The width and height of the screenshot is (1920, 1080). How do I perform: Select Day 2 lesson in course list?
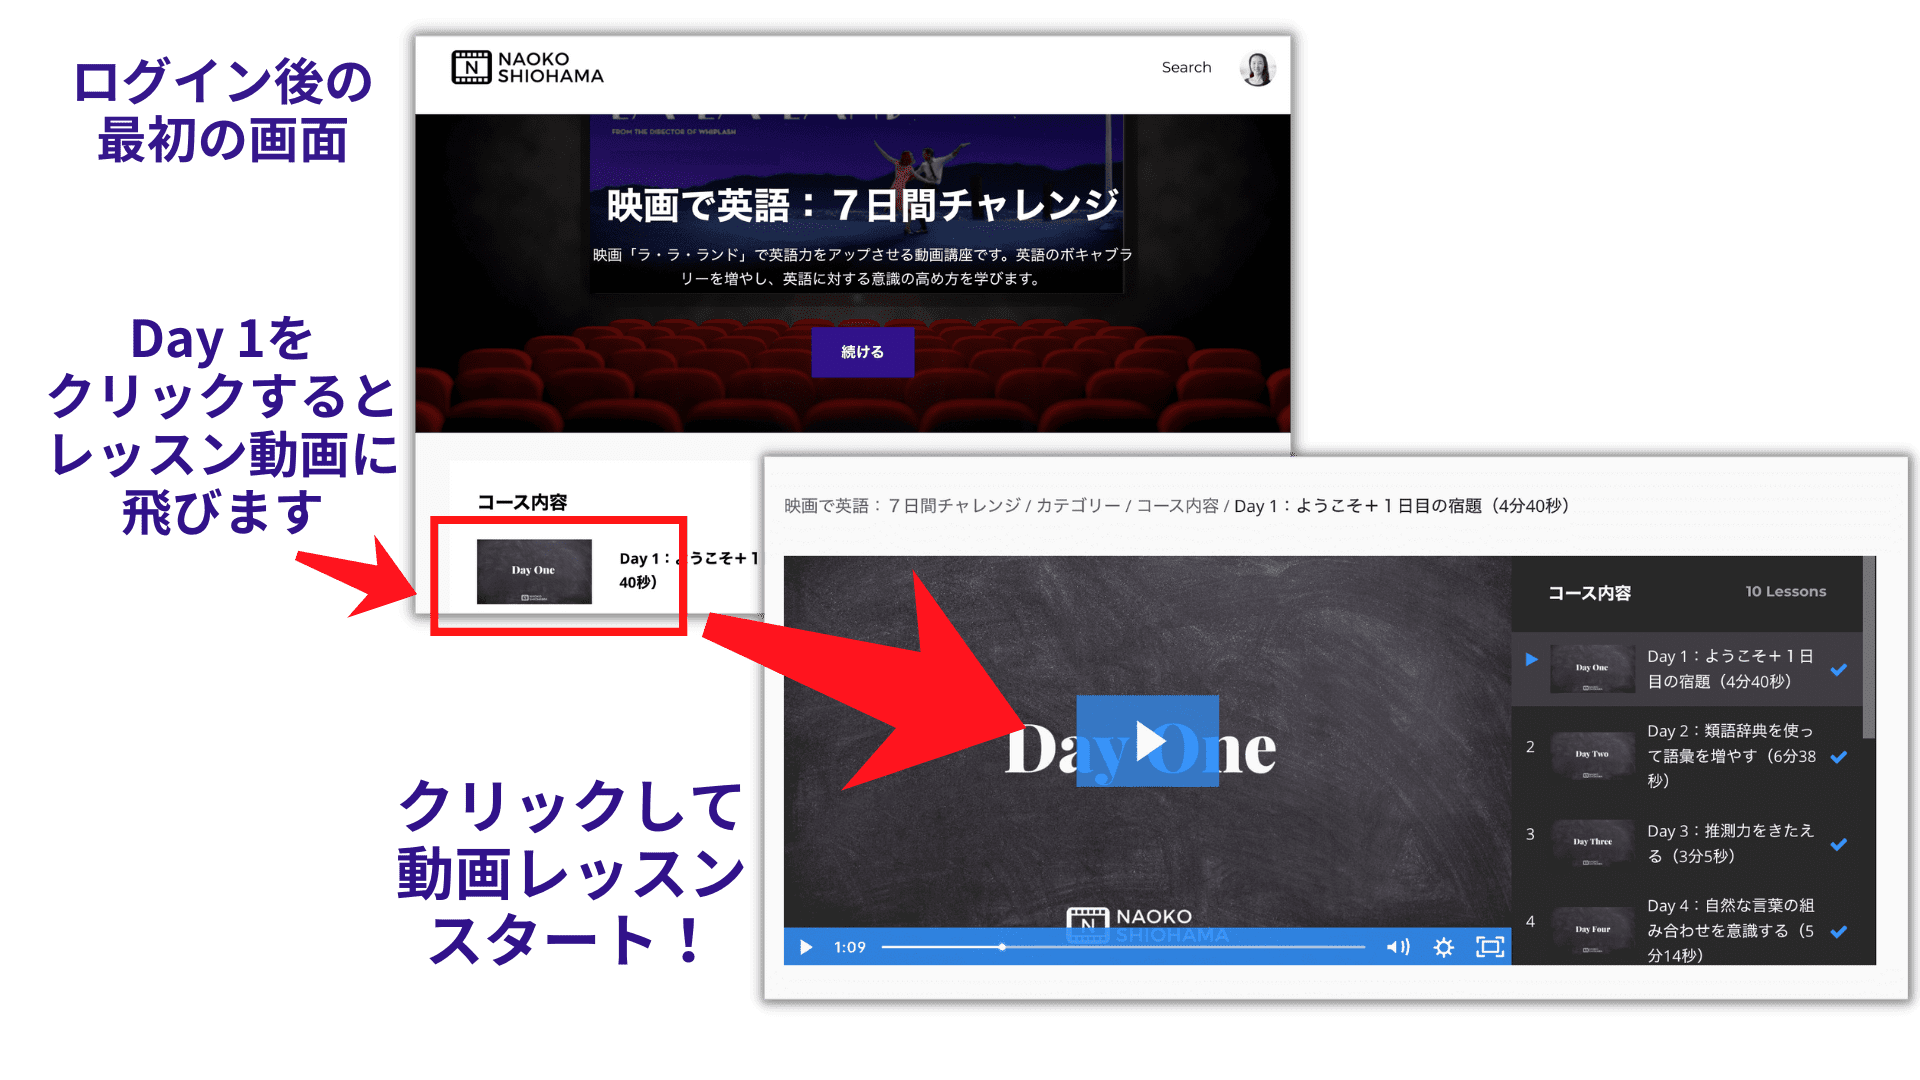[x=1729, y=756]
